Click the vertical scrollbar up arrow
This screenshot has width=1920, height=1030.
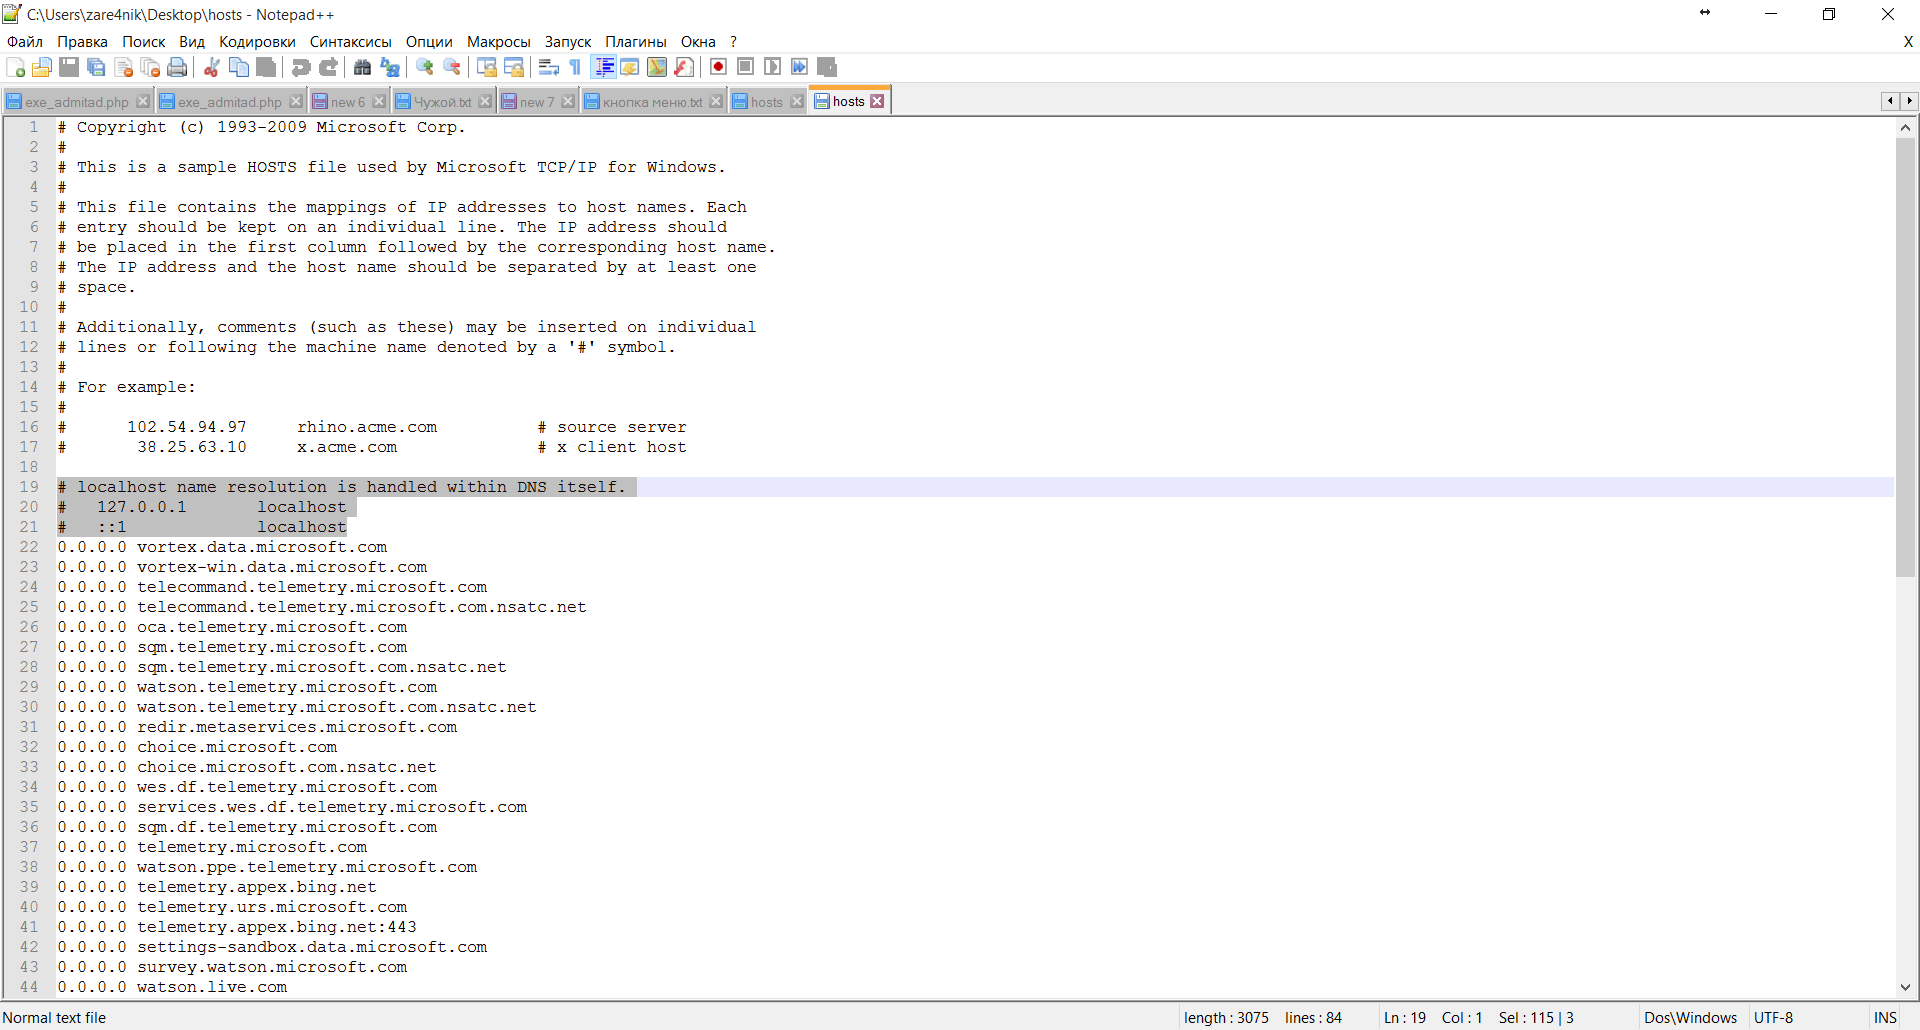(x=1905, y=127)
